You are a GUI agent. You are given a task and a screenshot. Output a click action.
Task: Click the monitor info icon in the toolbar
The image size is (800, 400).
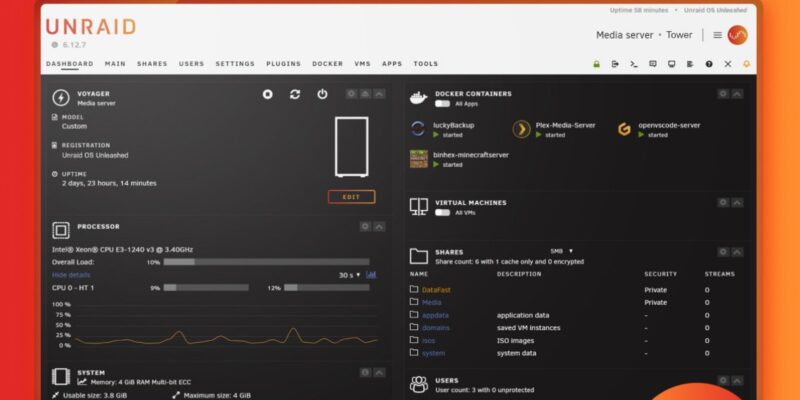pos(671,64)
